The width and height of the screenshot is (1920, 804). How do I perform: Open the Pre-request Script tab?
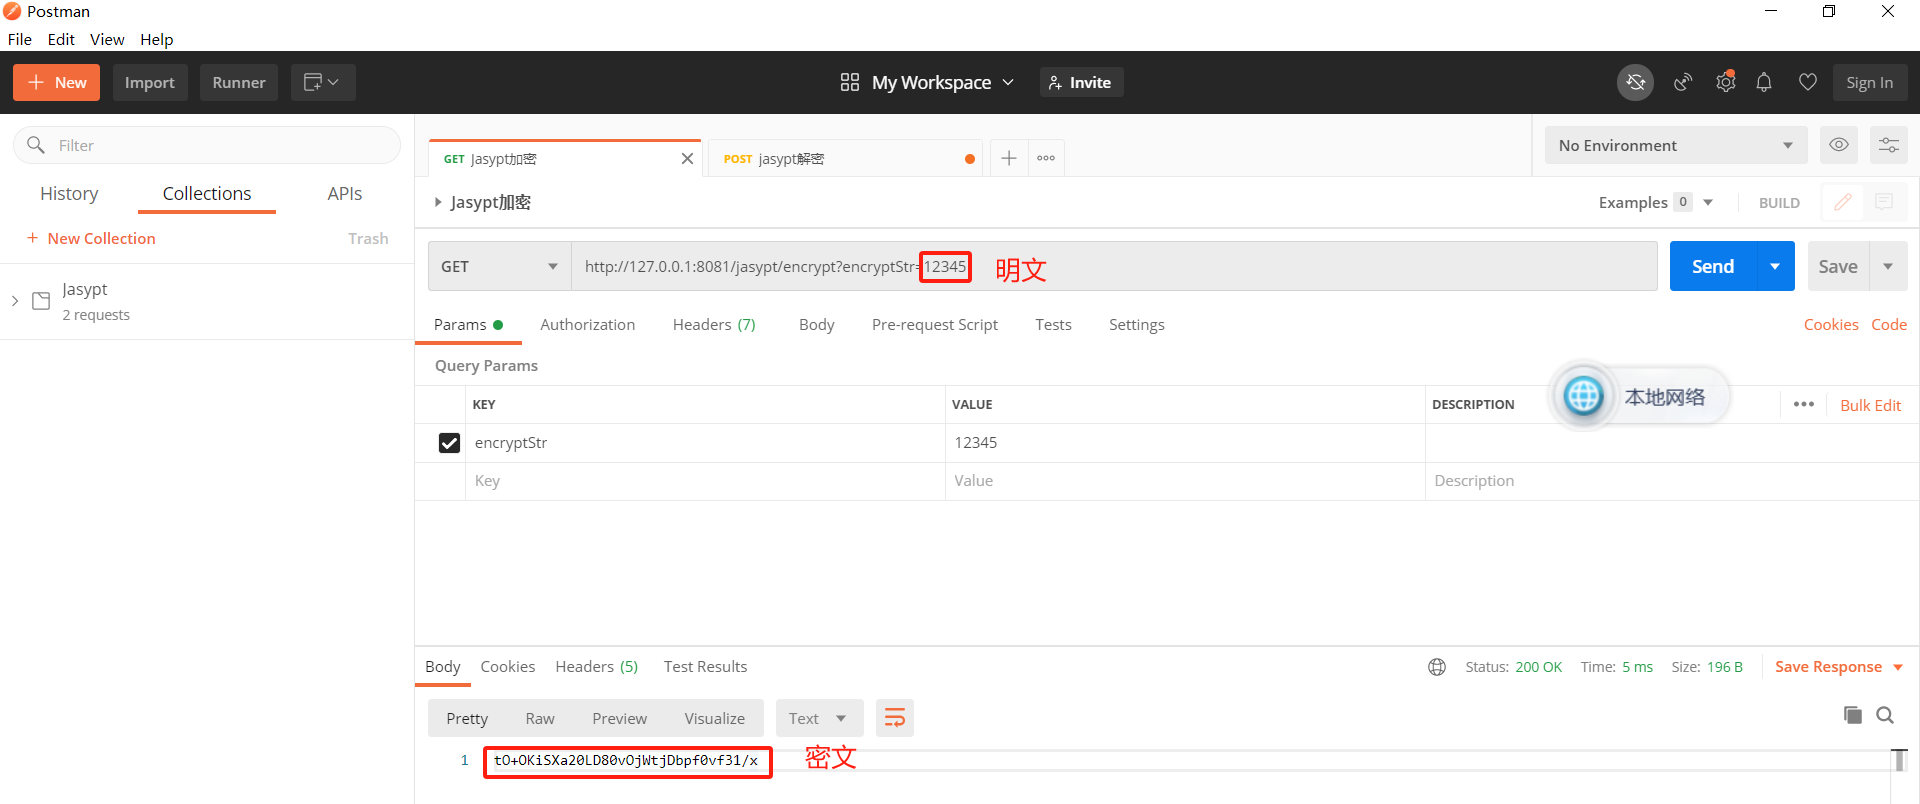935,325
